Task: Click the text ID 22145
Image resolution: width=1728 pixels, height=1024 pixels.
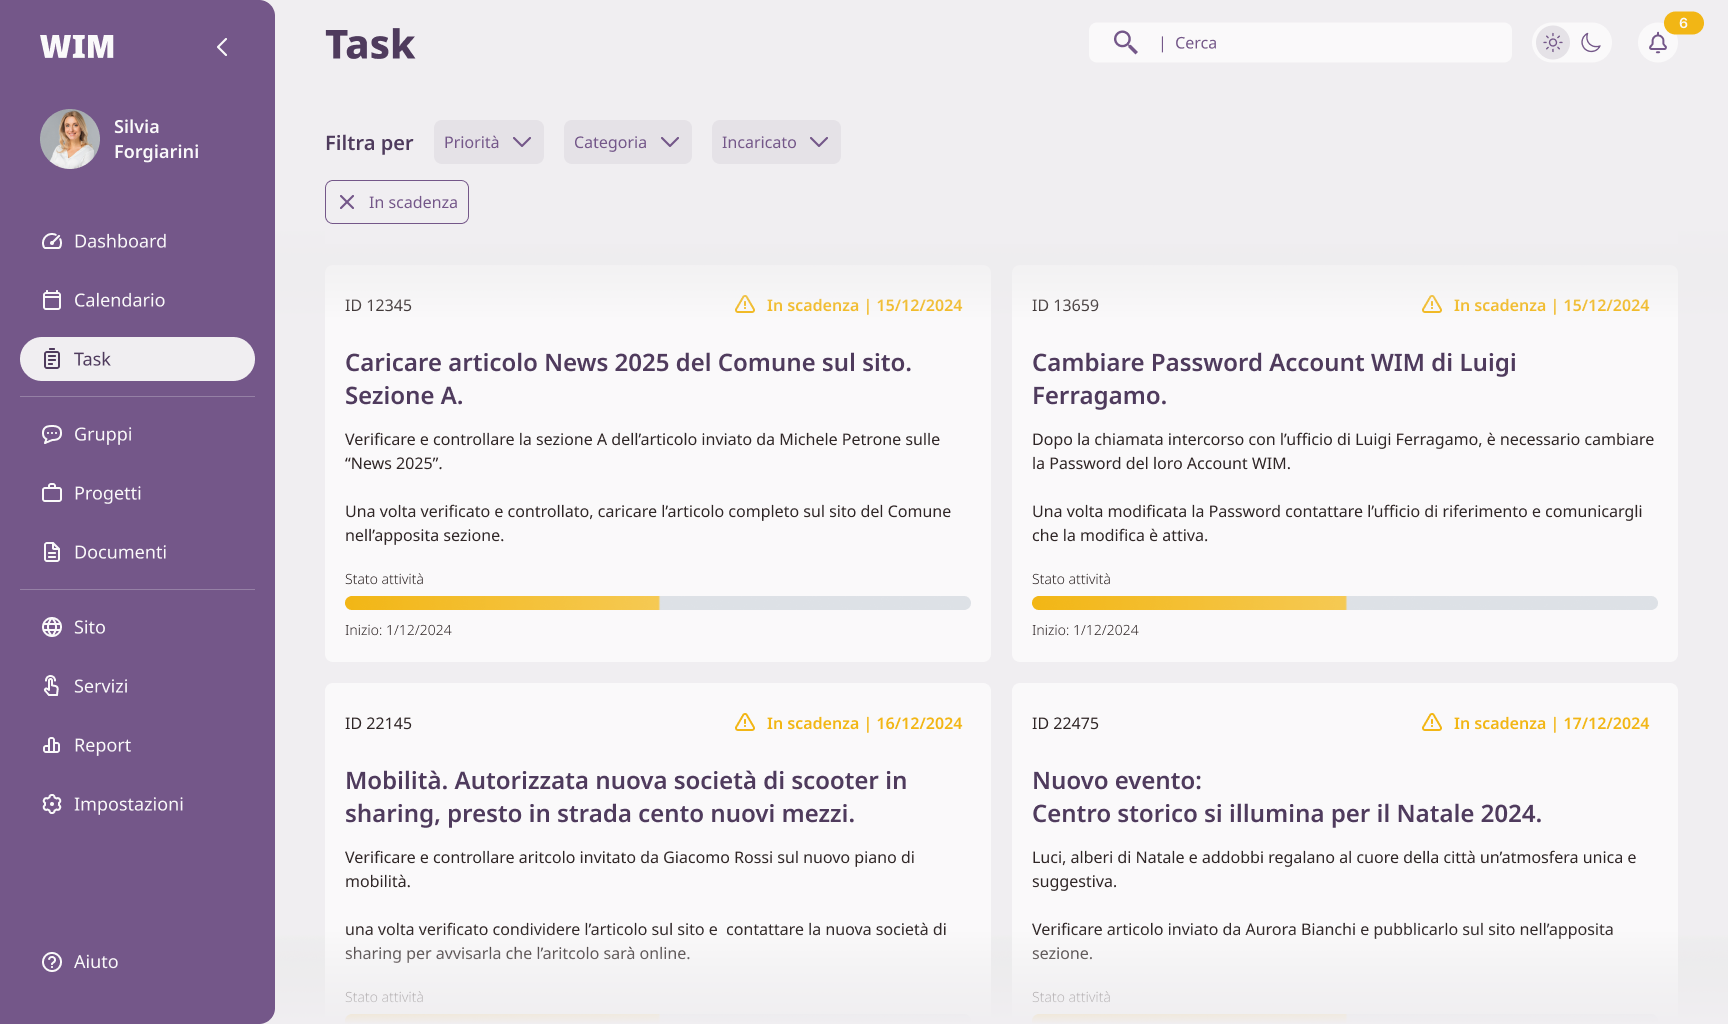Action: [x=378, y=723]
